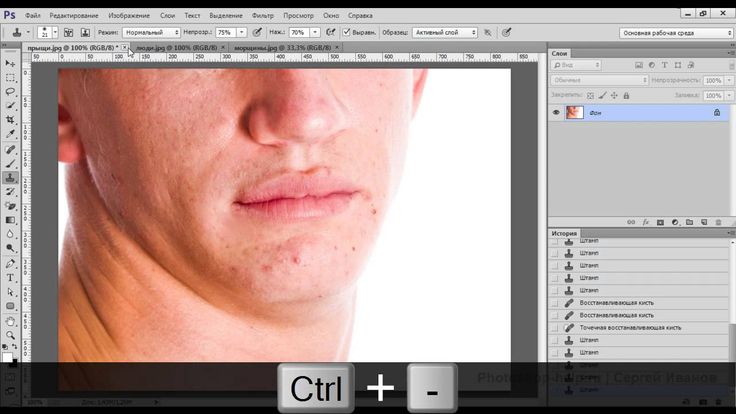Screen dimensions: 736x414
Task: Open the brush preset picker arrow
Action: pyautogui.click(x=55, y=32)
